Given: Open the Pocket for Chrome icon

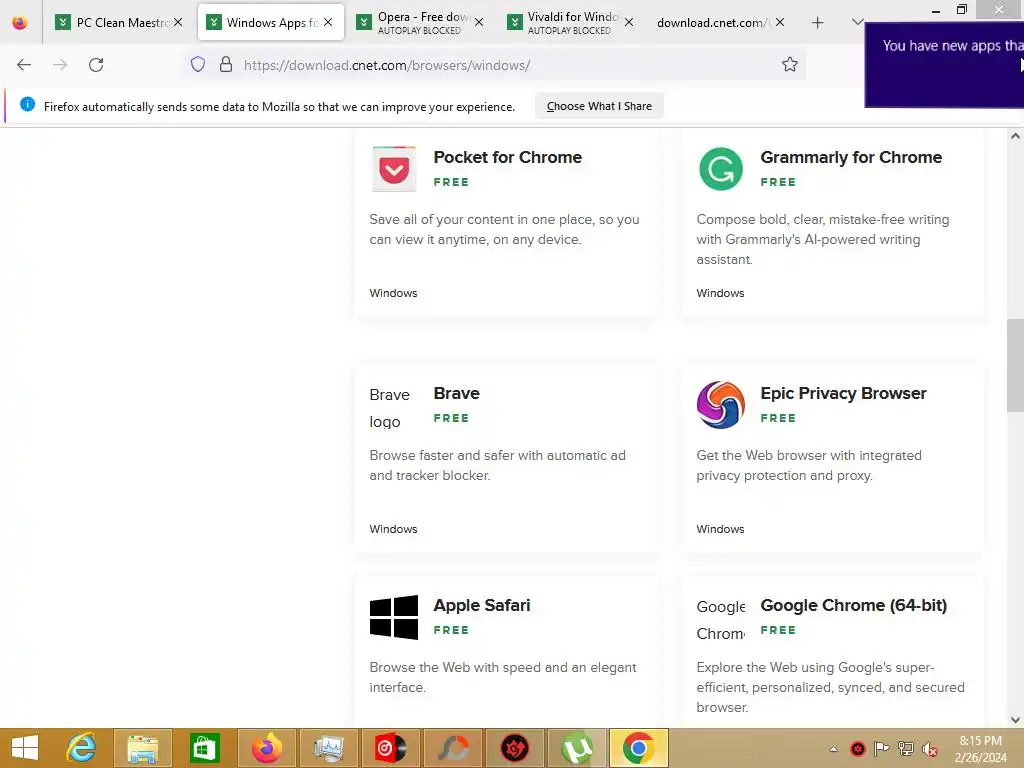Looking at the screenshot, I should (x=394, y=169).
